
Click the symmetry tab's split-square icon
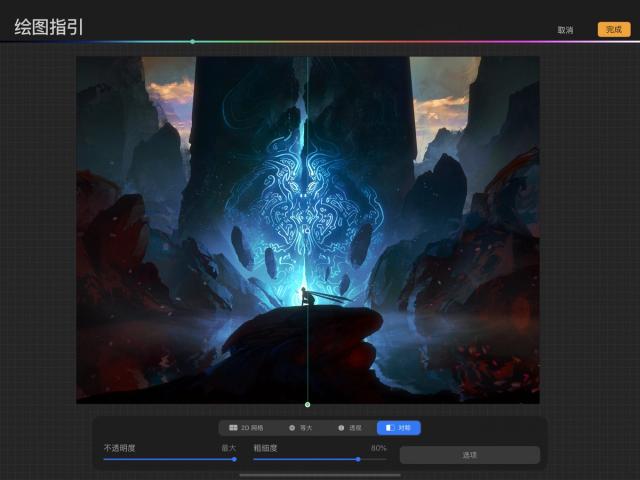(x=390, y=428)
